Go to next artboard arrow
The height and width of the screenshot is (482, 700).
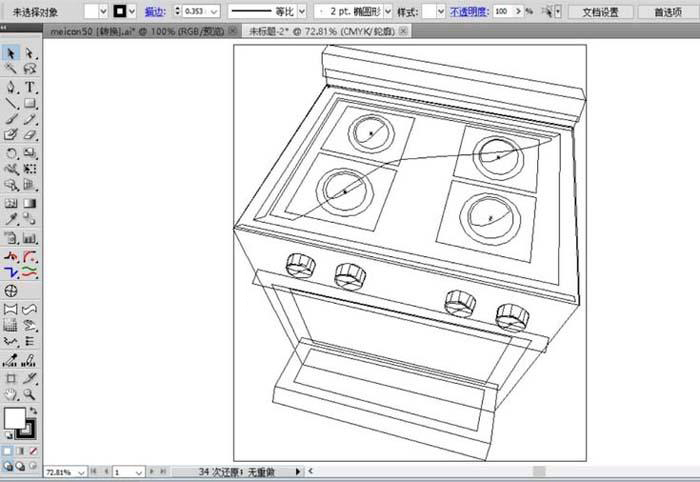[152, 471]
